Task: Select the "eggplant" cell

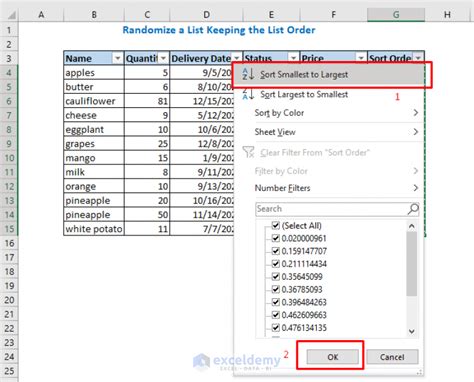Action: click(x=94, y=129)
